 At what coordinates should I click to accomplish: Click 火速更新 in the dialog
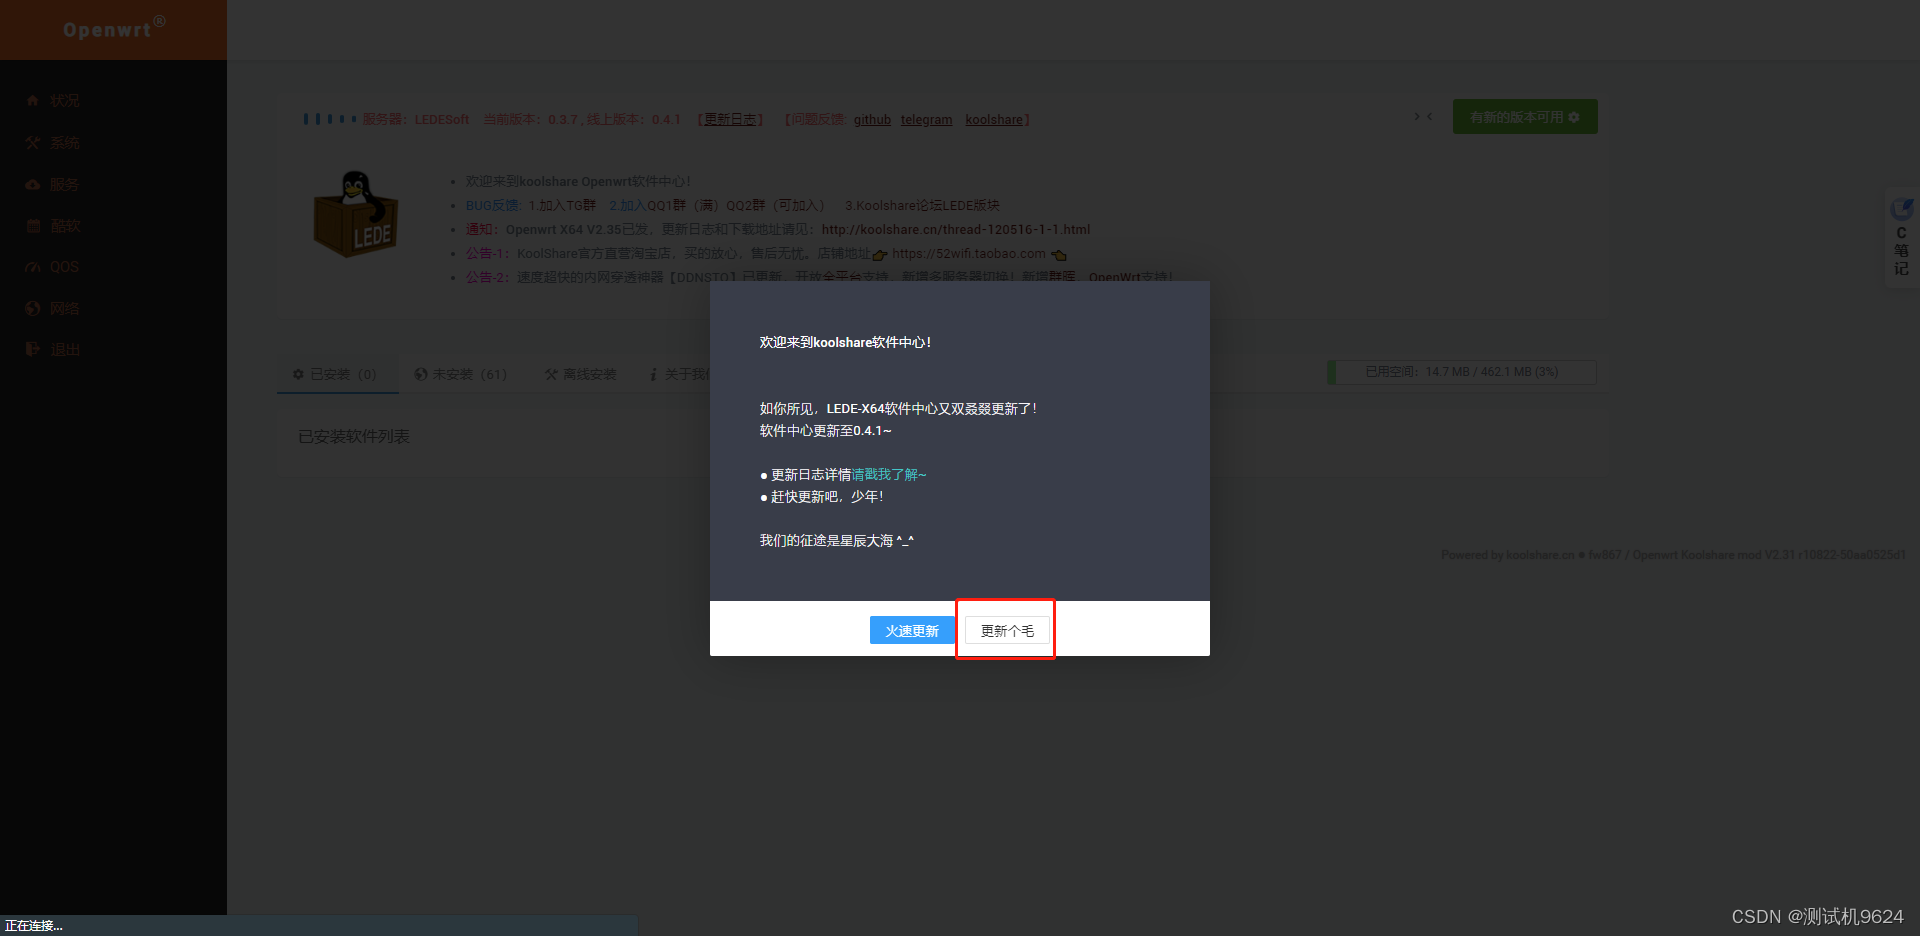coord(912,630)
